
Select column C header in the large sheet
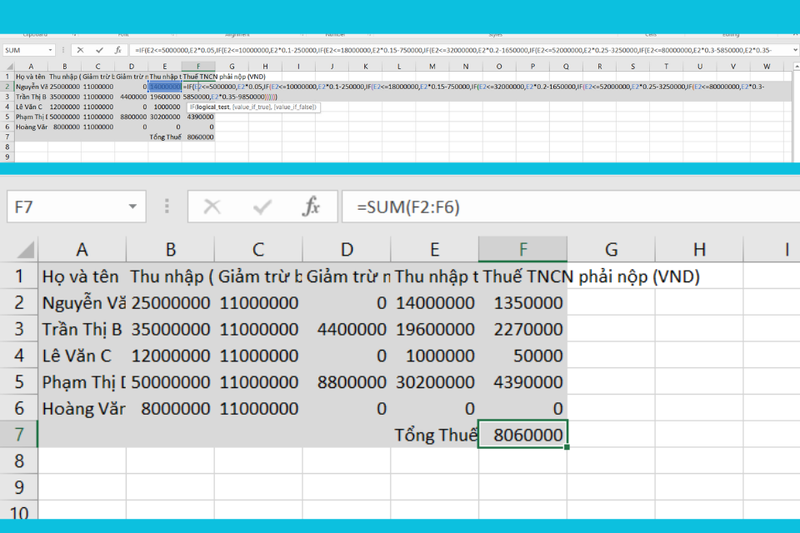coord(258,249)
